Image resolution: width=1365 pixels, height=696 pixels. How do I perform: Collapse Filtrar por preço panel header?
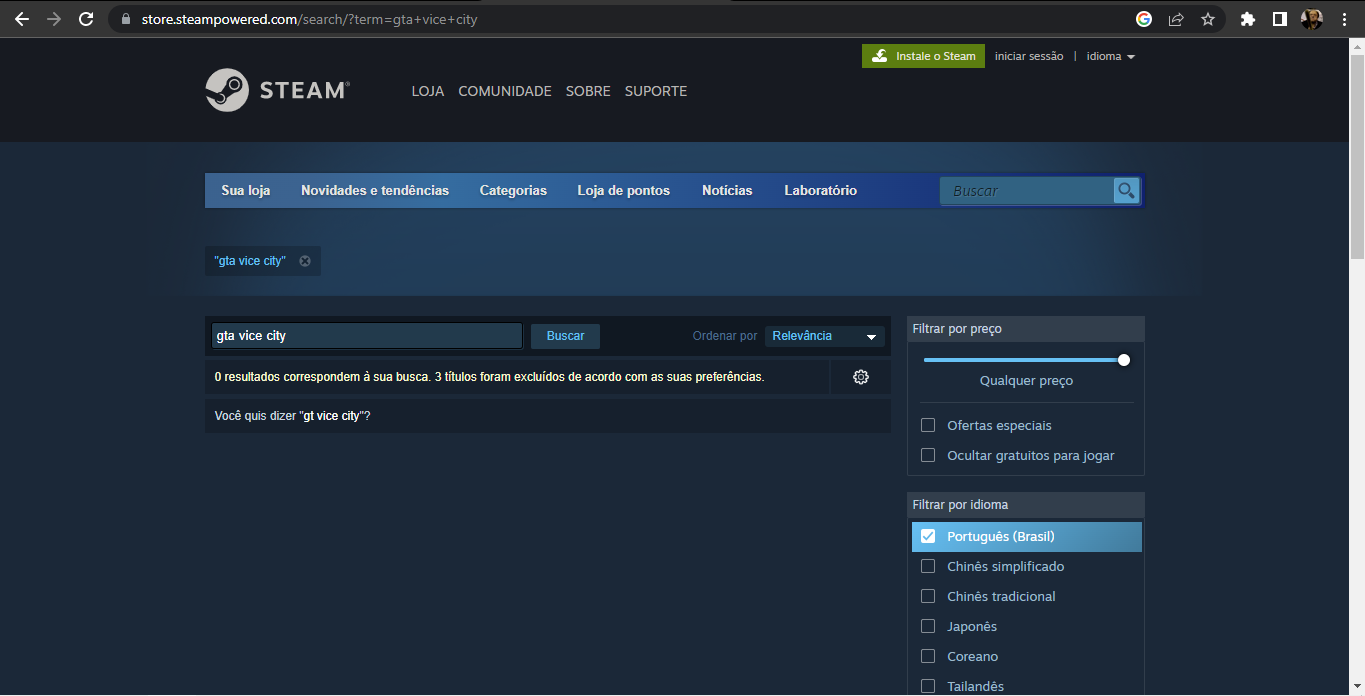(x=1026, y=329)
